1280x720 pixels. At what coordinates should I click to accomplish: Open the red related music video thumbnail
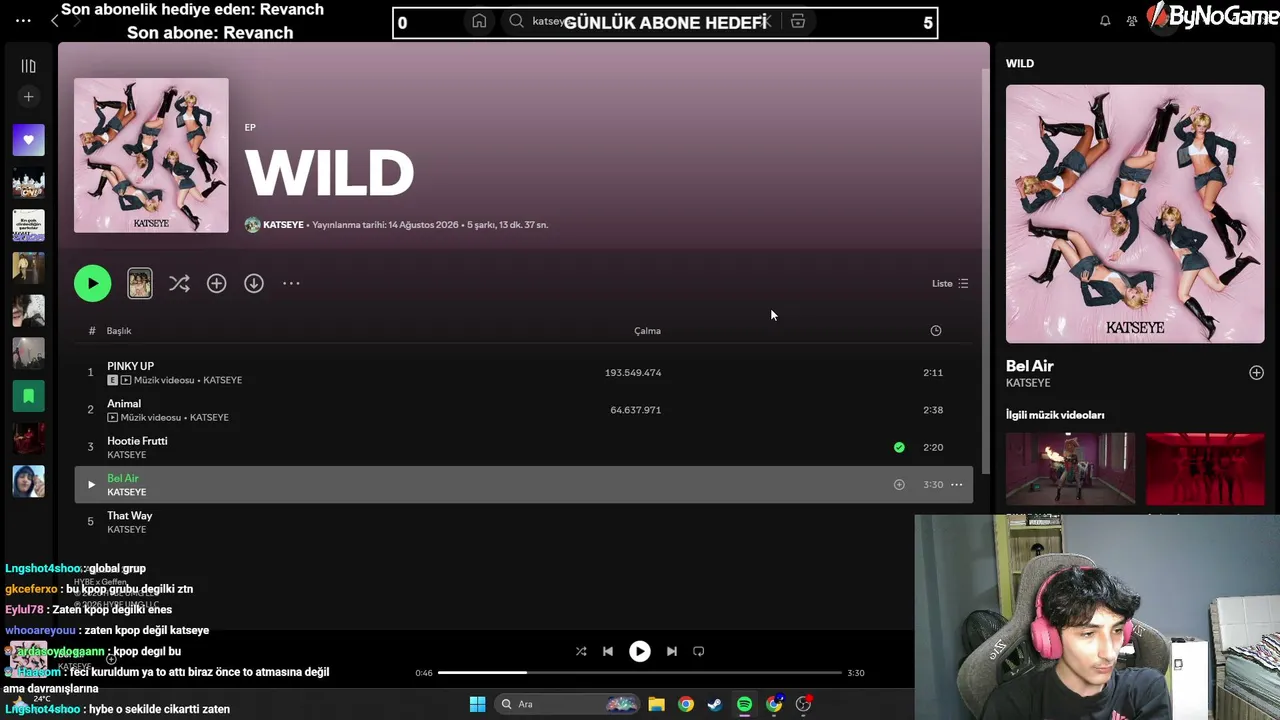1205,469
